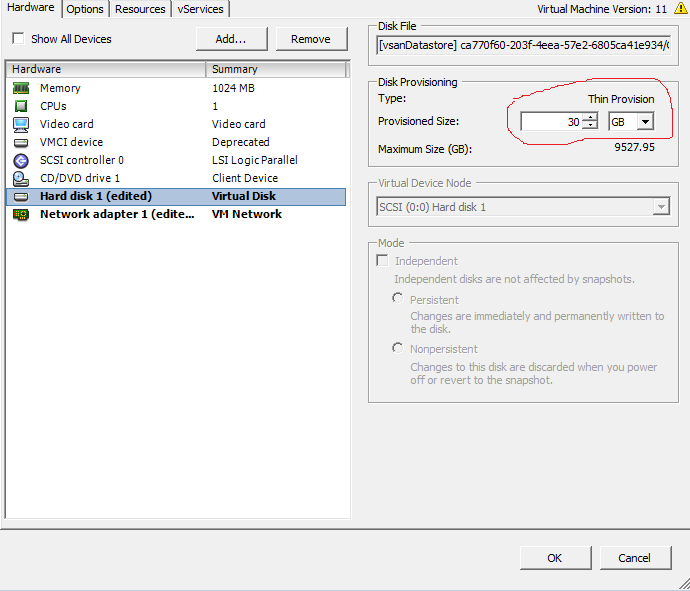Viewport: 690px width, 591px height.
Task: Switch to the Options tab
Action: point(85,9)
